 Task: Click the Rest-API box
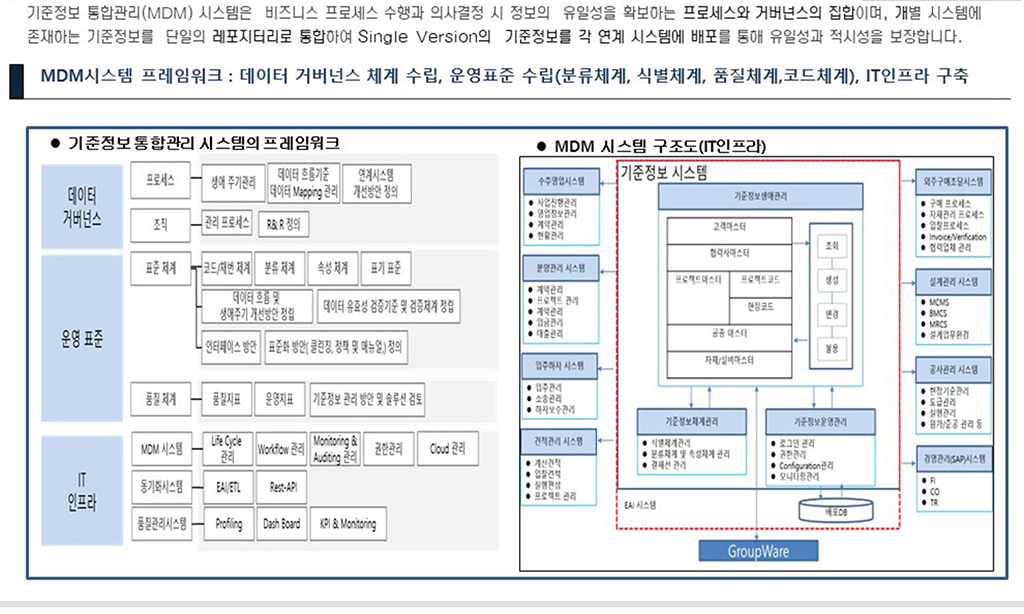click(x=283, y=487)
